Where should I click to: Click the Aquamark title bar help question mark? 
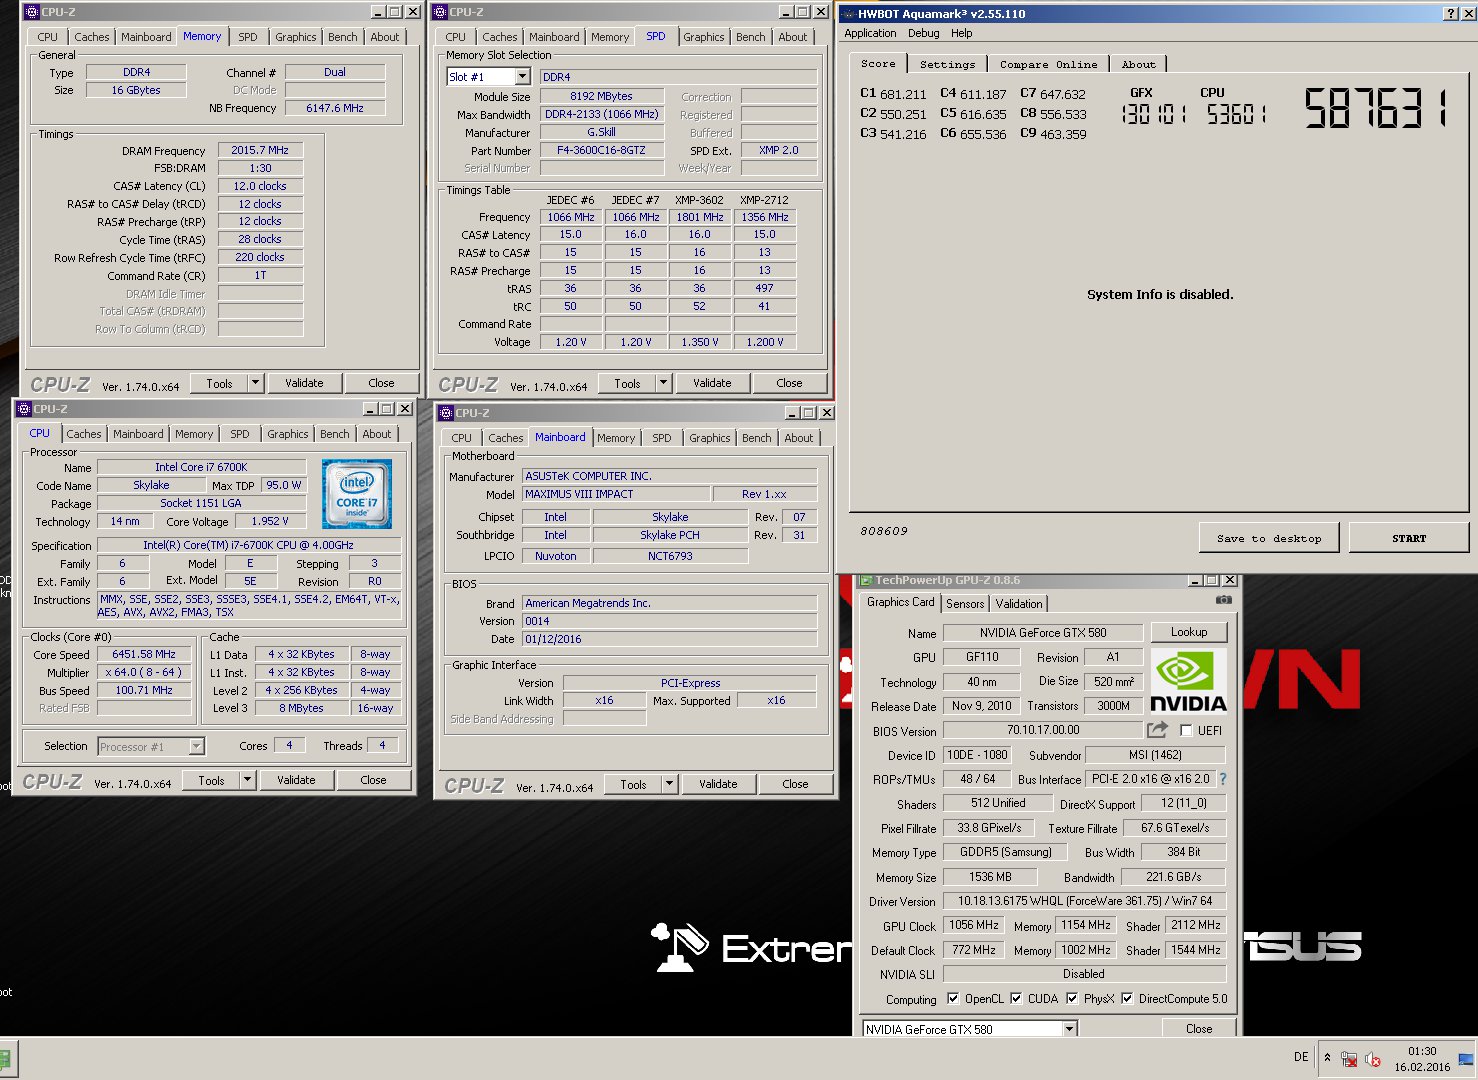pos(1451,13)
